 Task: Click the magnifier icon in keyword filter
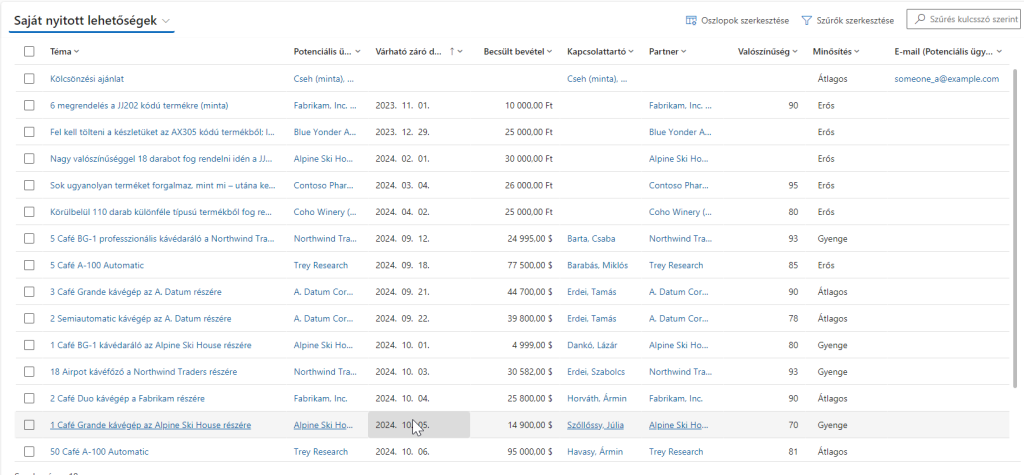921,20
